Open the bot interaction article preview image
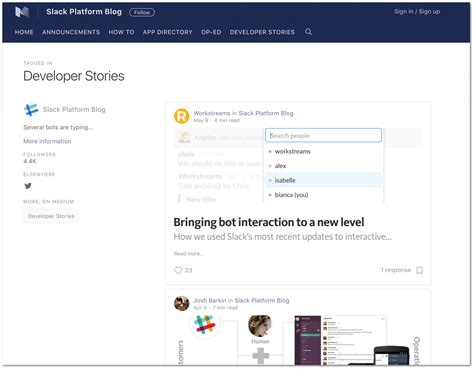The height and width of the screenshot is (369, 474). point(298,165)
